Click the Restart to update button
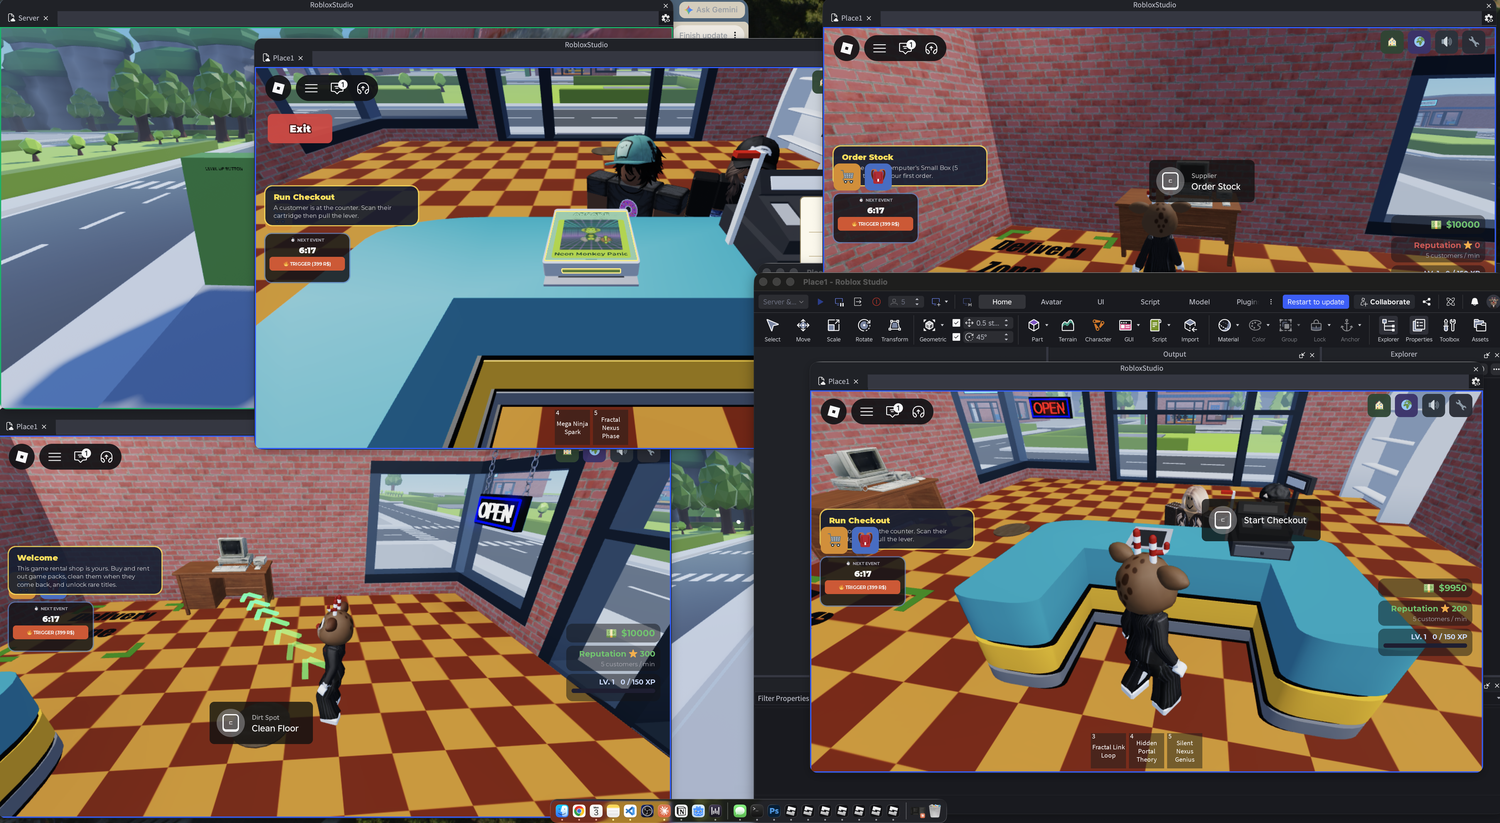This screenshot has width=1500, height=823. (1316, 302)
